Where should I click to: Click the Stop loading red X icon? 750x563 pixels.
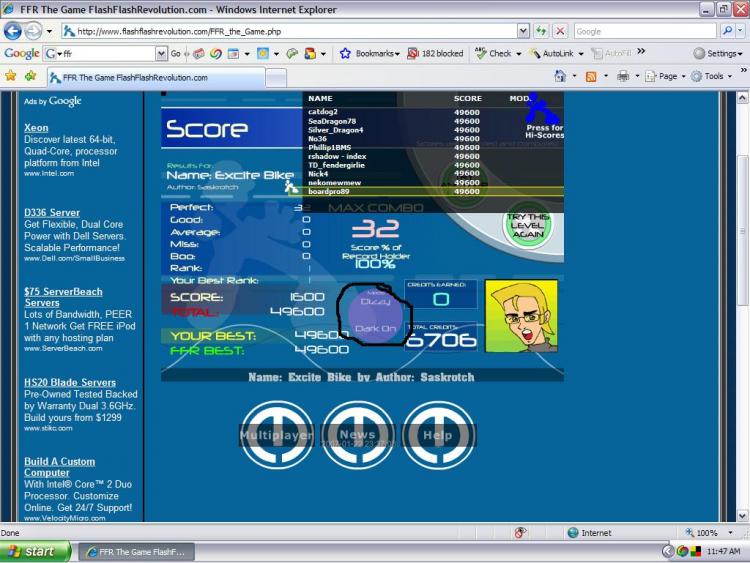[x=560, y=32]
